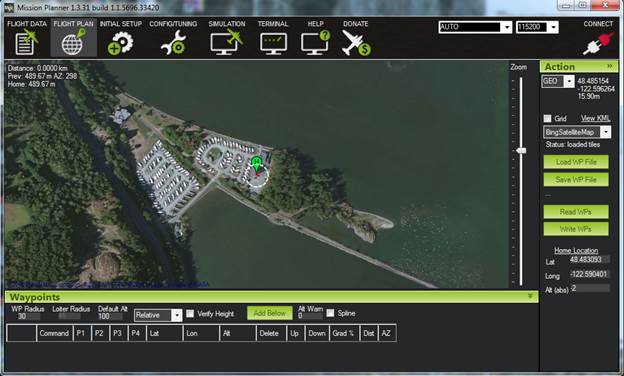Open the View KML link
The width and height of the screenshot is (624, 376).
click(595, 118)
